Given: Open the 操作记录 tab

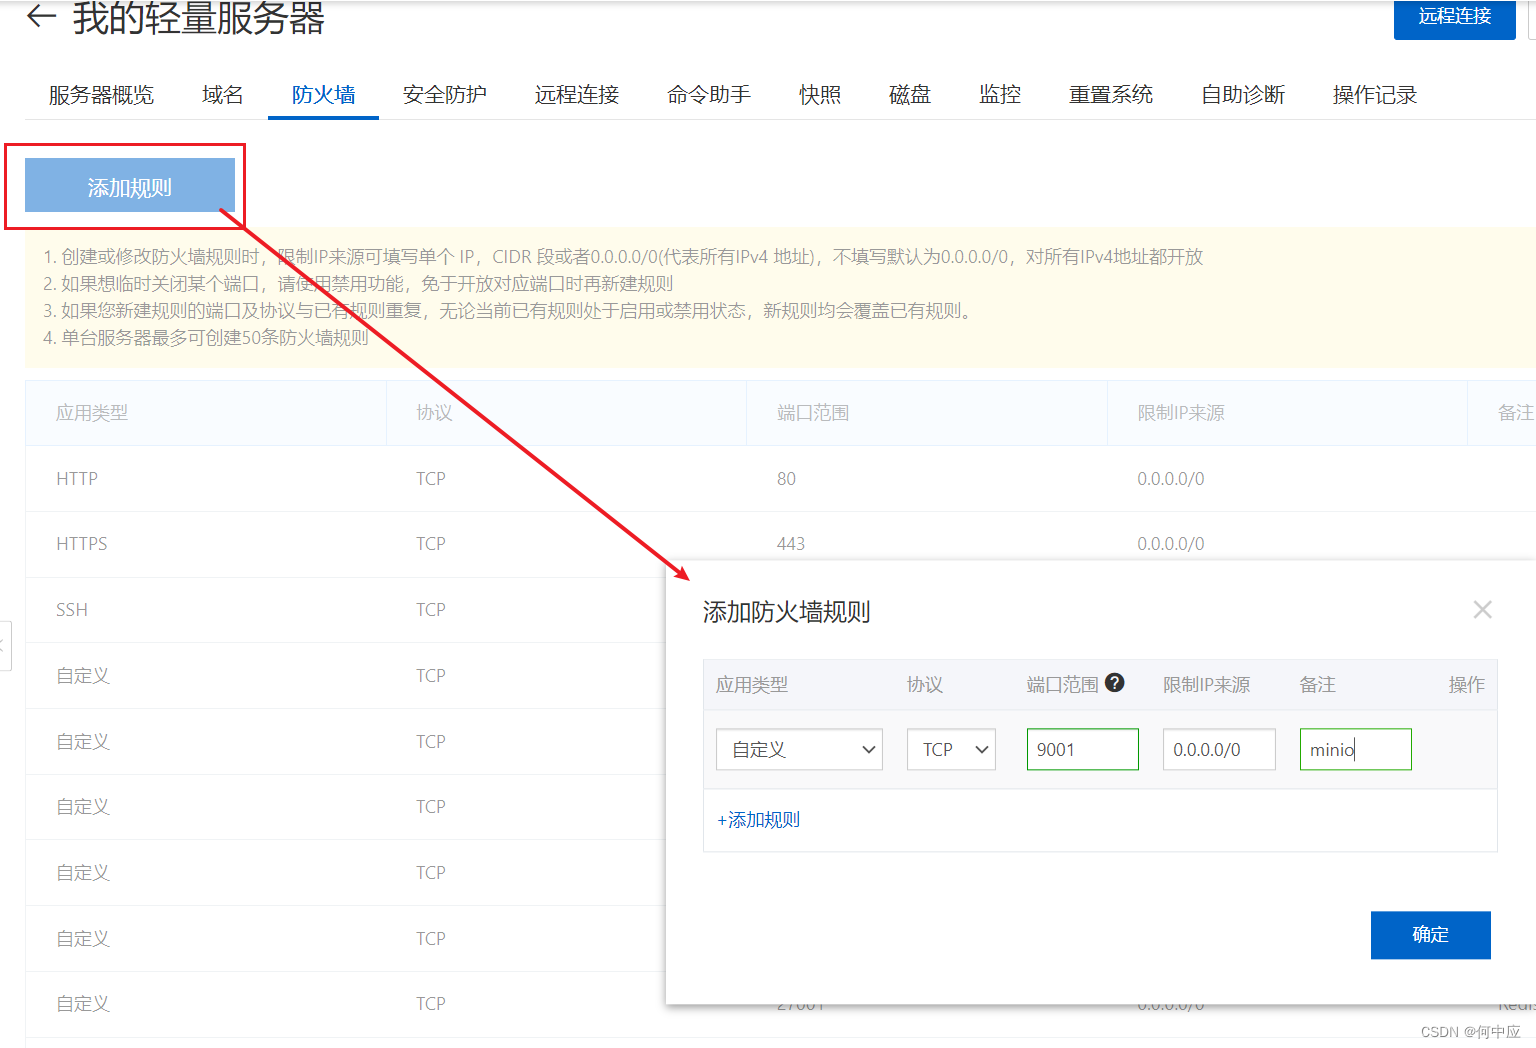Looking at the screenshot, I should pyautogui.click(x=1375, y=95).
